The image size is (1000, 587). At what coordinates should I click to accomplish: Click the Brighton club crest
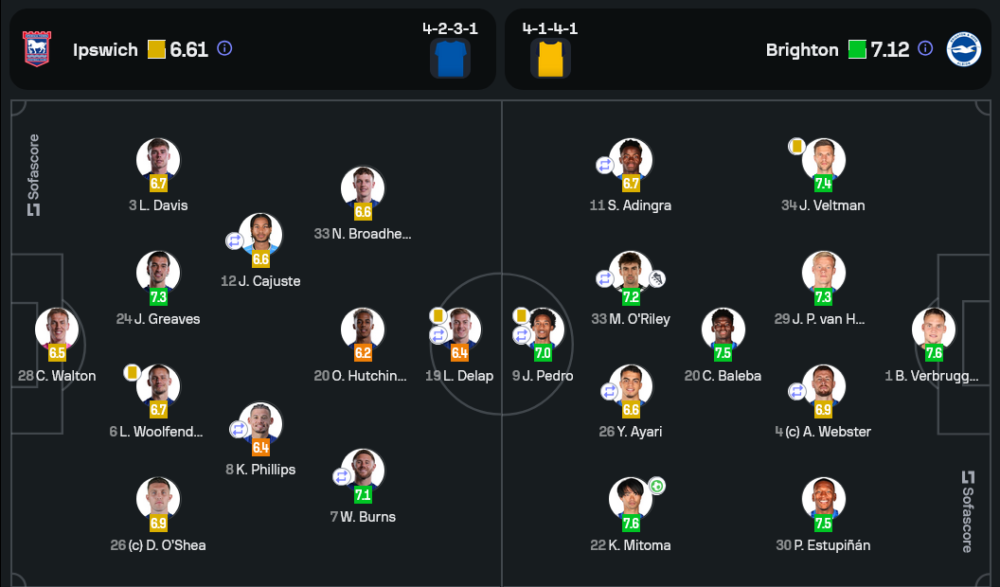(x=964, y=49)
